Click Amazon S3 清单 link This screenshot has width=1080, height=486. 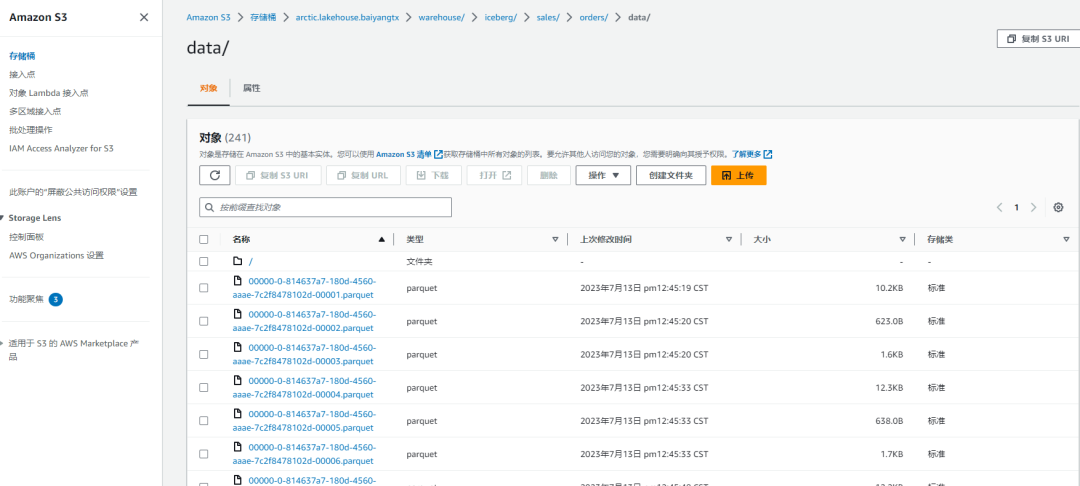point(404,154)
